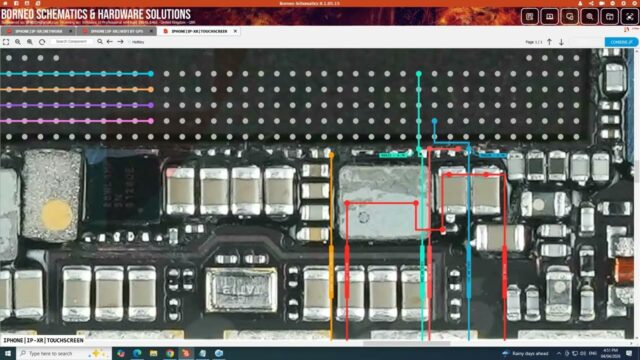Close the IP-XR TOUCHSCREEN tab
This screenshot has height=360, width=640.
(x=236, y=31)
